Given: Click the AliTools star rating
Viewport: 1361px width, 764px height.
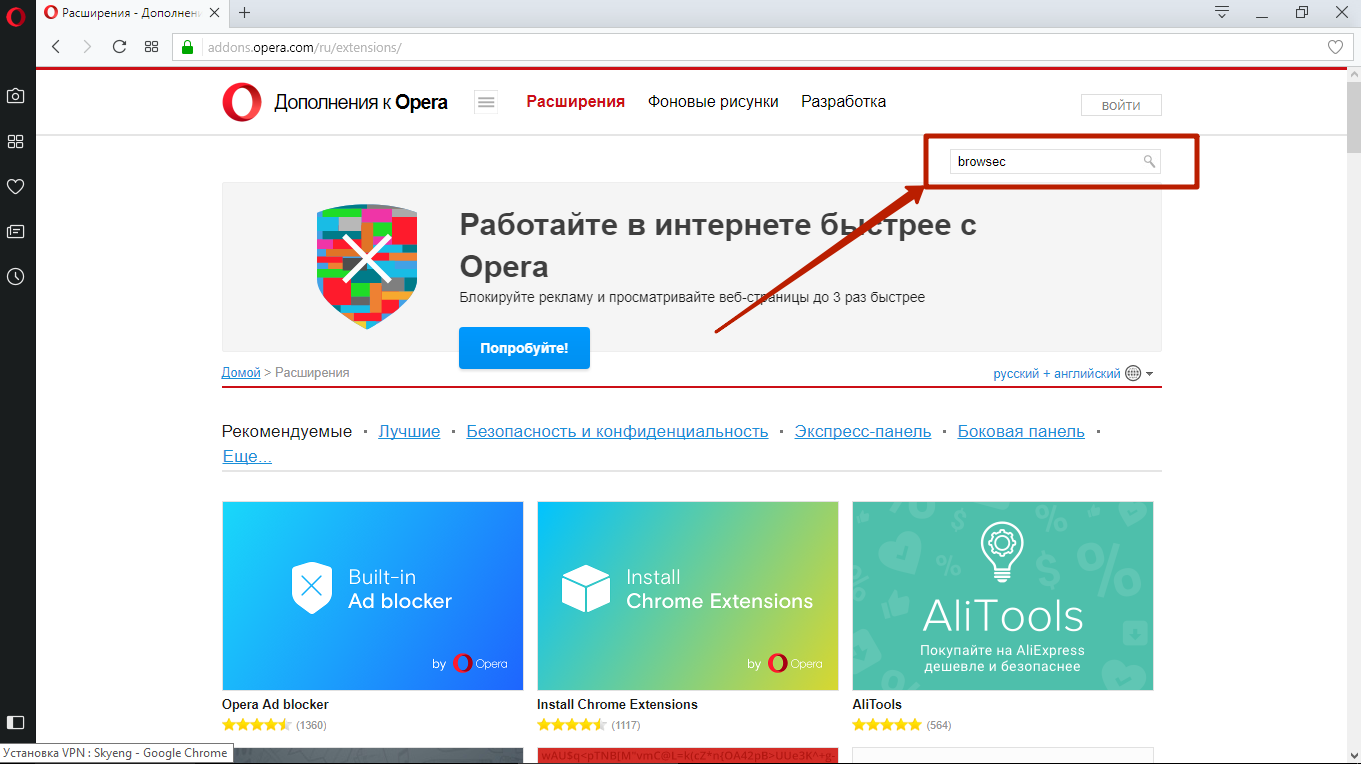Looking at the screenshot, I should (887, 725).
